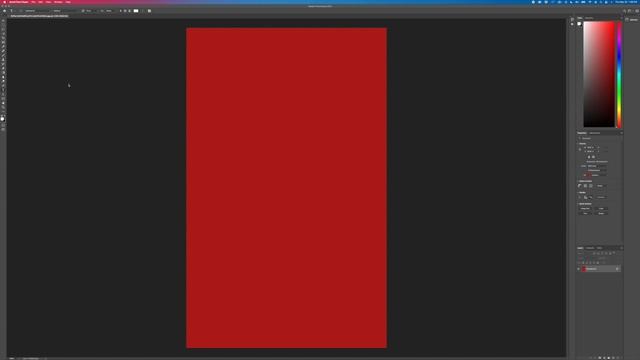Toggle grid in Rulers & Grids section
Image resolution: width=640 pixels, height=360 pixels.
point(585,186)
